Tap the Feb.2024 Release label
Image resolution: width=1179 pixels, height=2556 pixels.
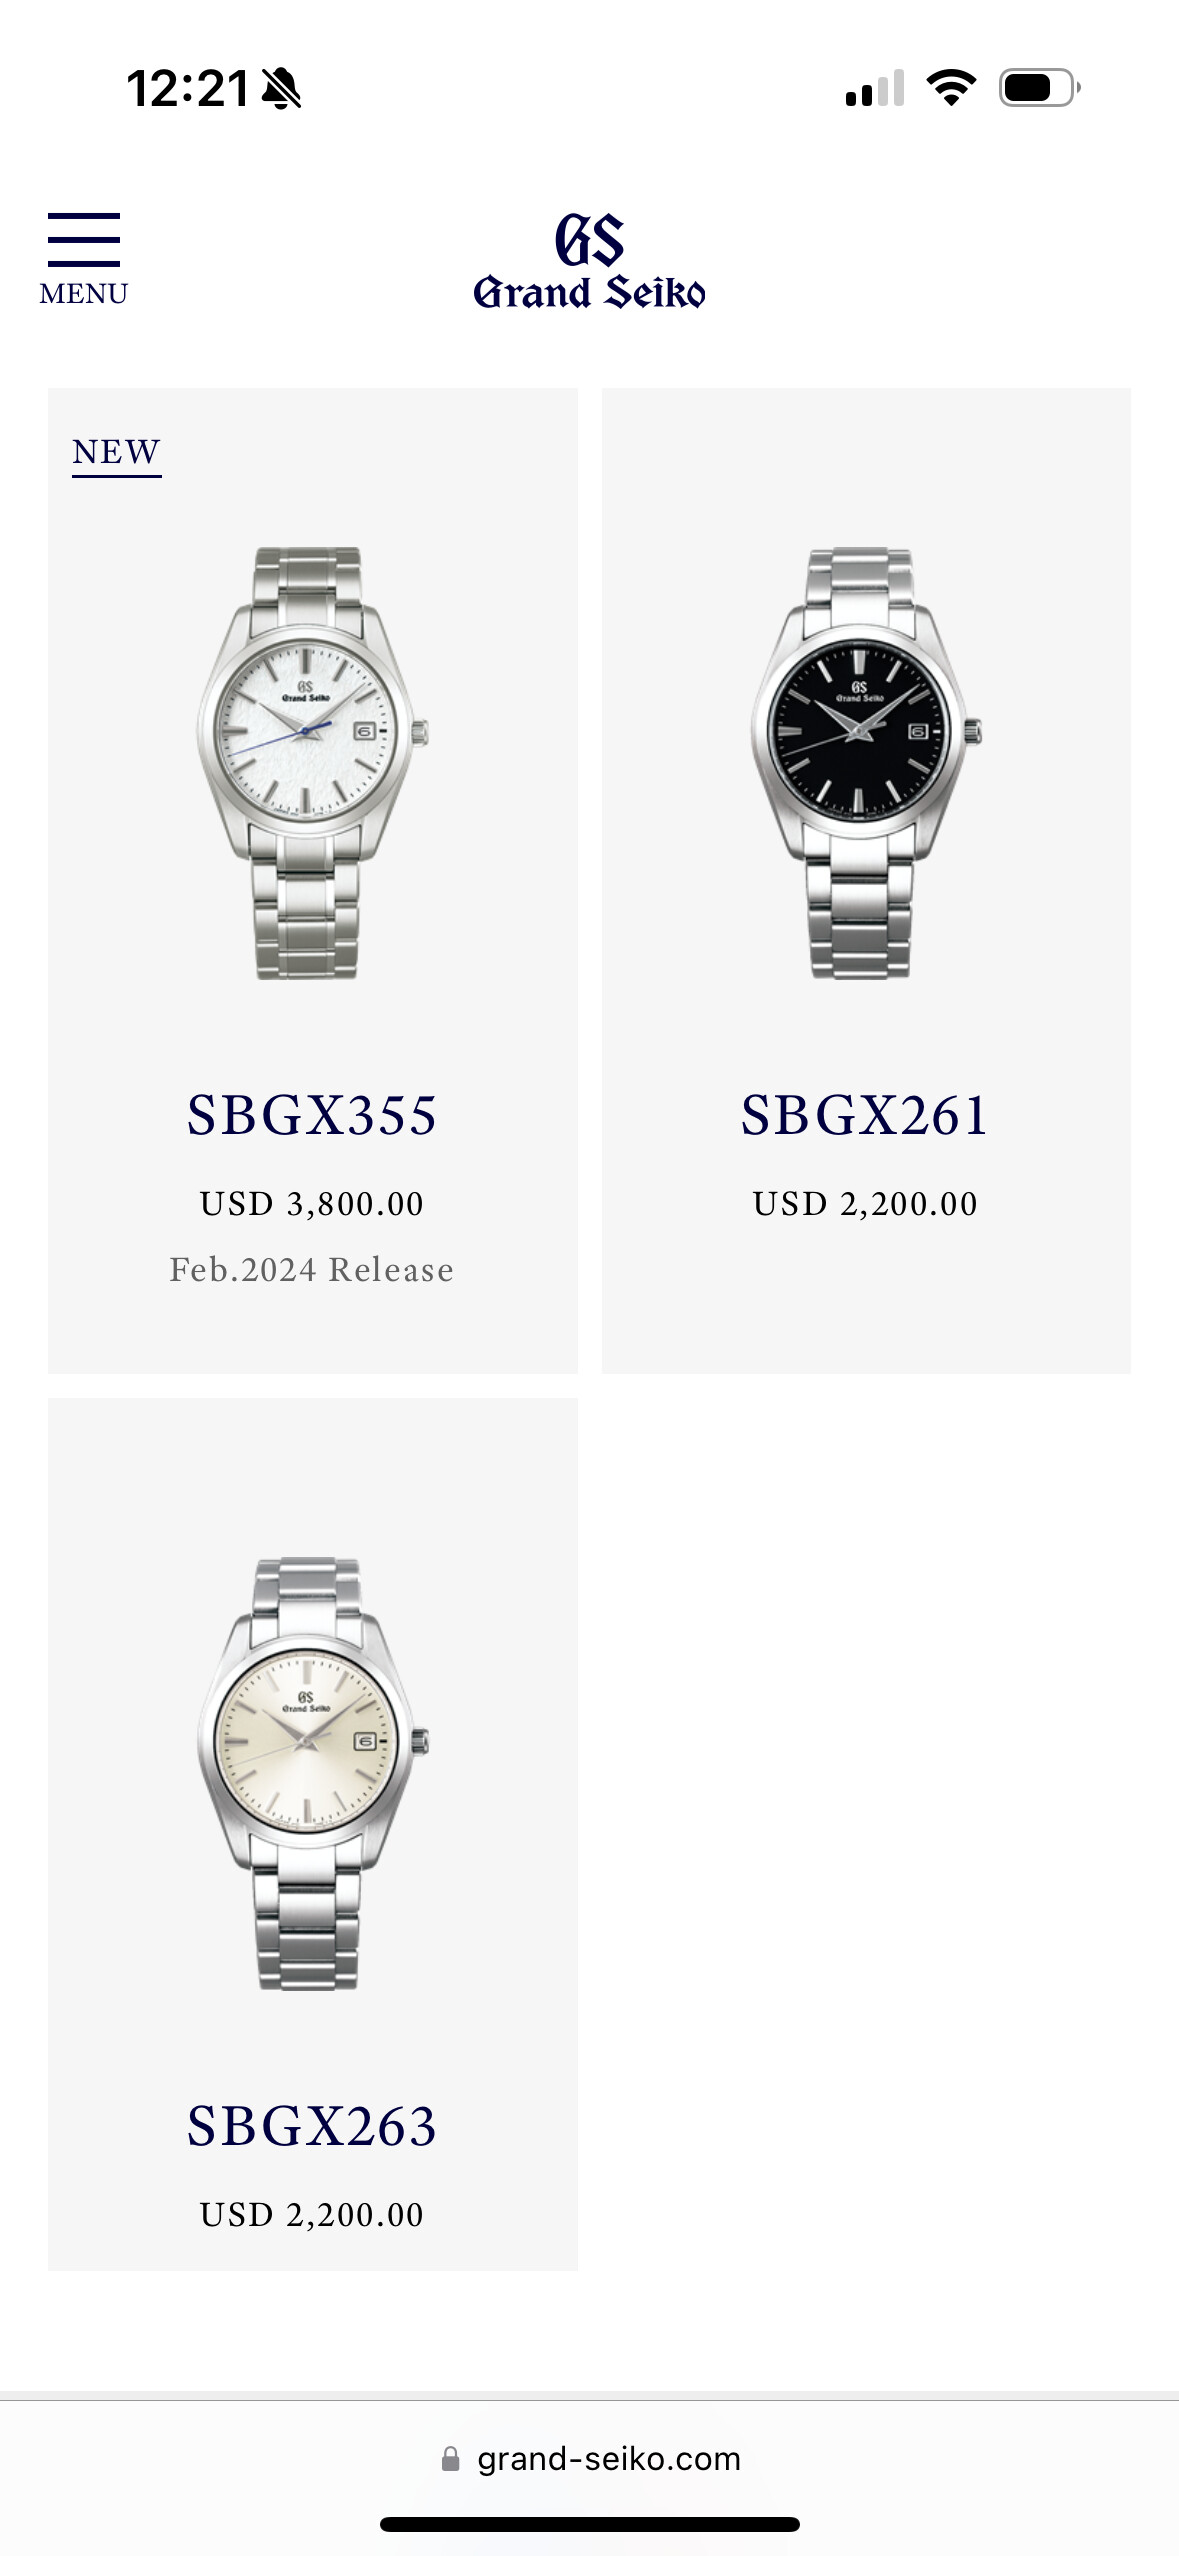pyautogui.click(x=312, y=1270)
